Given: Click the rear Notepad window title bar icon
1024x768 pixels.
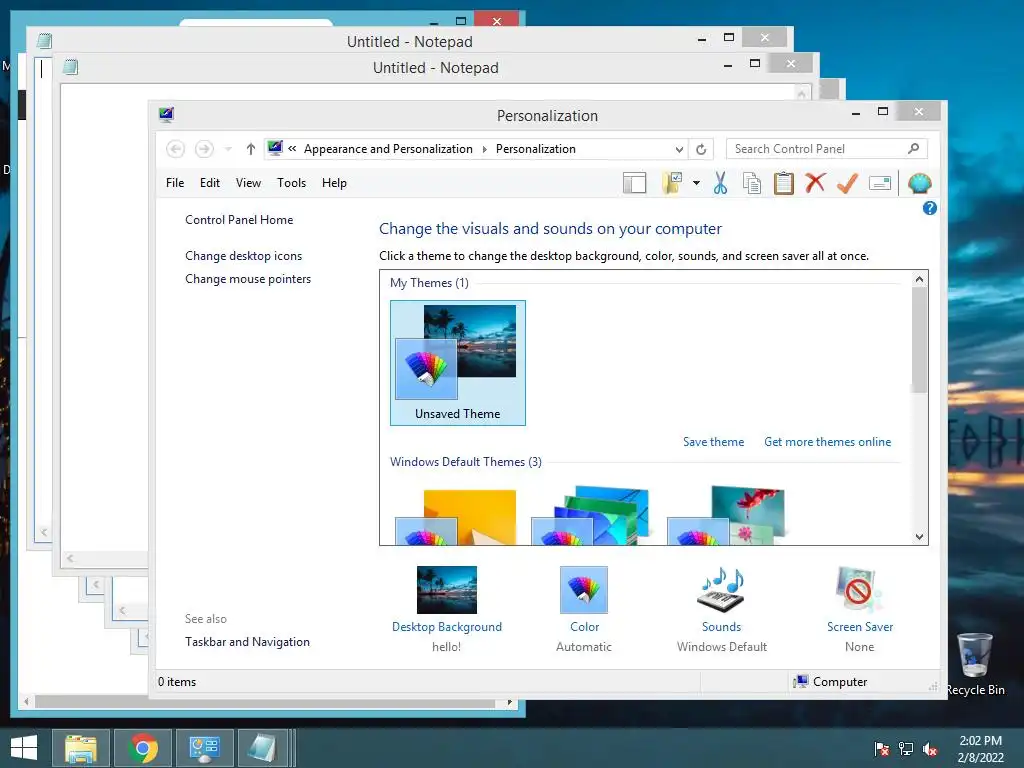Looking at the screenshot, I should click(44, 41).
